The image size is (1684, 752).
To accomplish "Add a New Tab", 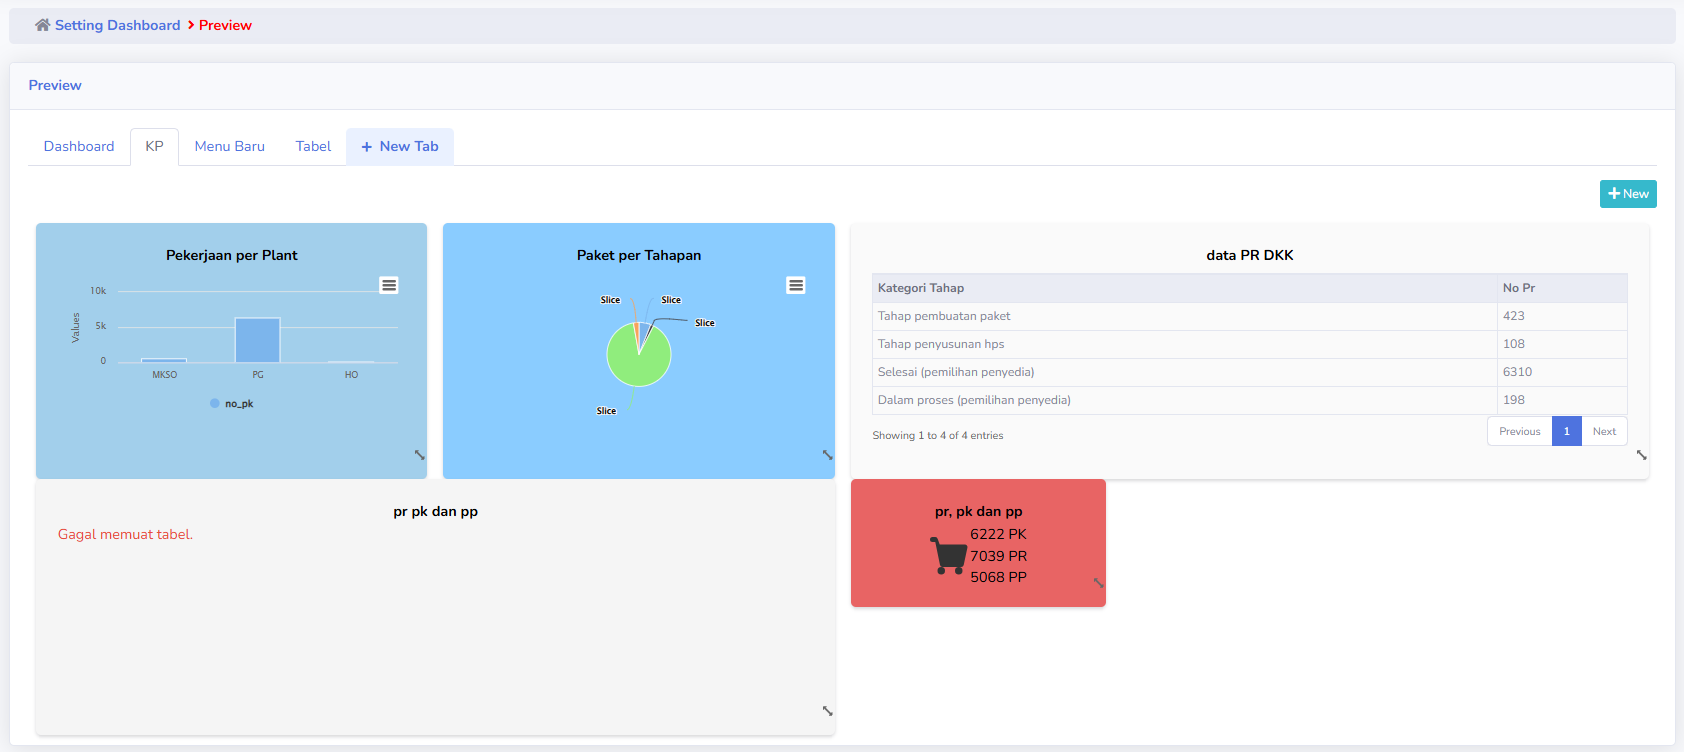I will click(400, 146).
